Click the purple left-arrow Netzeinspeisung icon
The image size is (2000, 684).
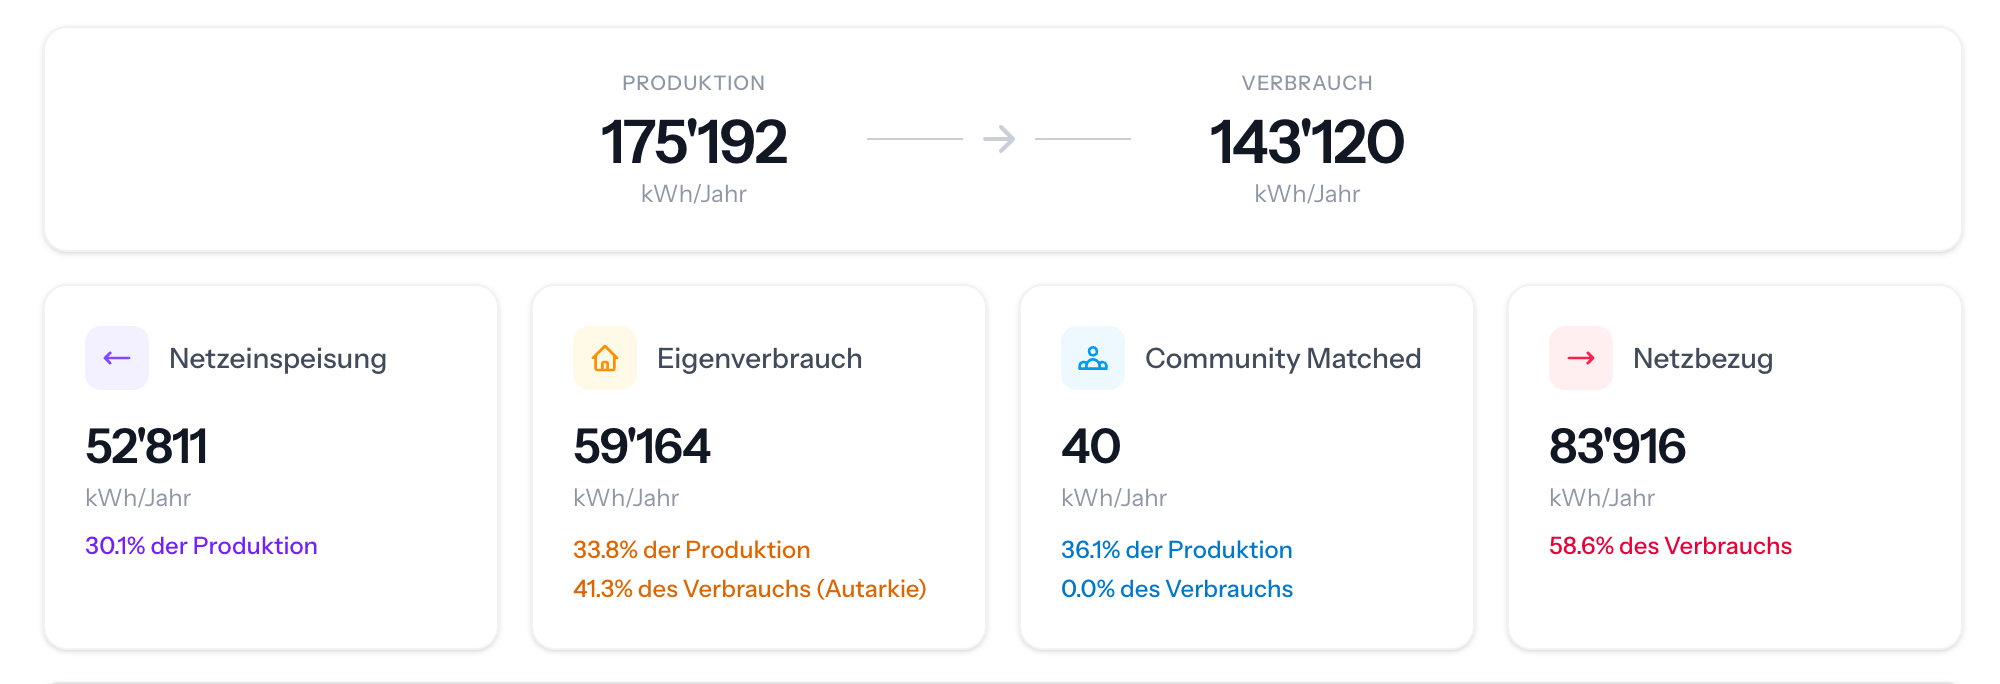(x=117, y=358)
